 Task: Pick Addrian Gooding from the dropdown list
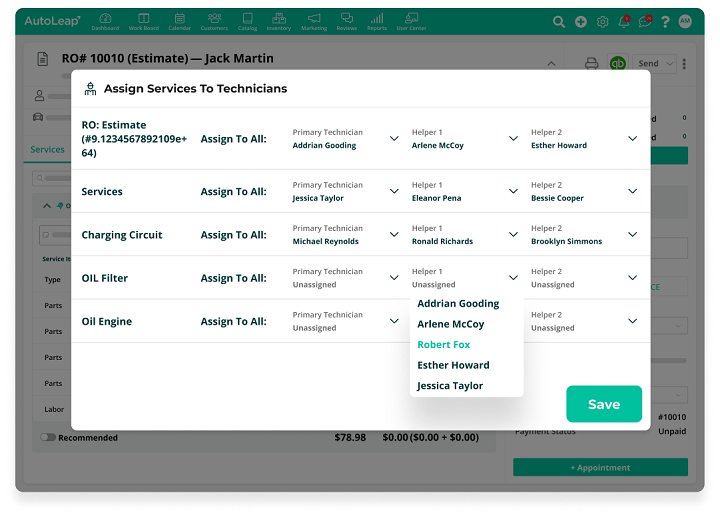click(x=458, y=304)
